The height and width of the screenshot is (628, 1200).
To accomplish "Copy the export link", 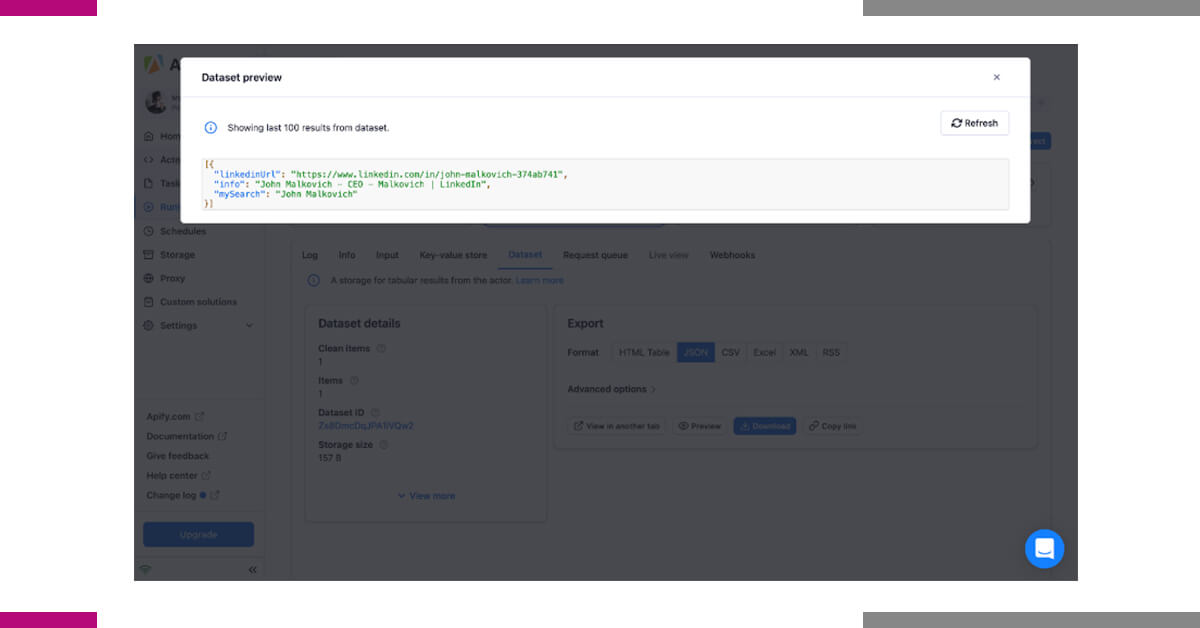I will tap(832, 426).
